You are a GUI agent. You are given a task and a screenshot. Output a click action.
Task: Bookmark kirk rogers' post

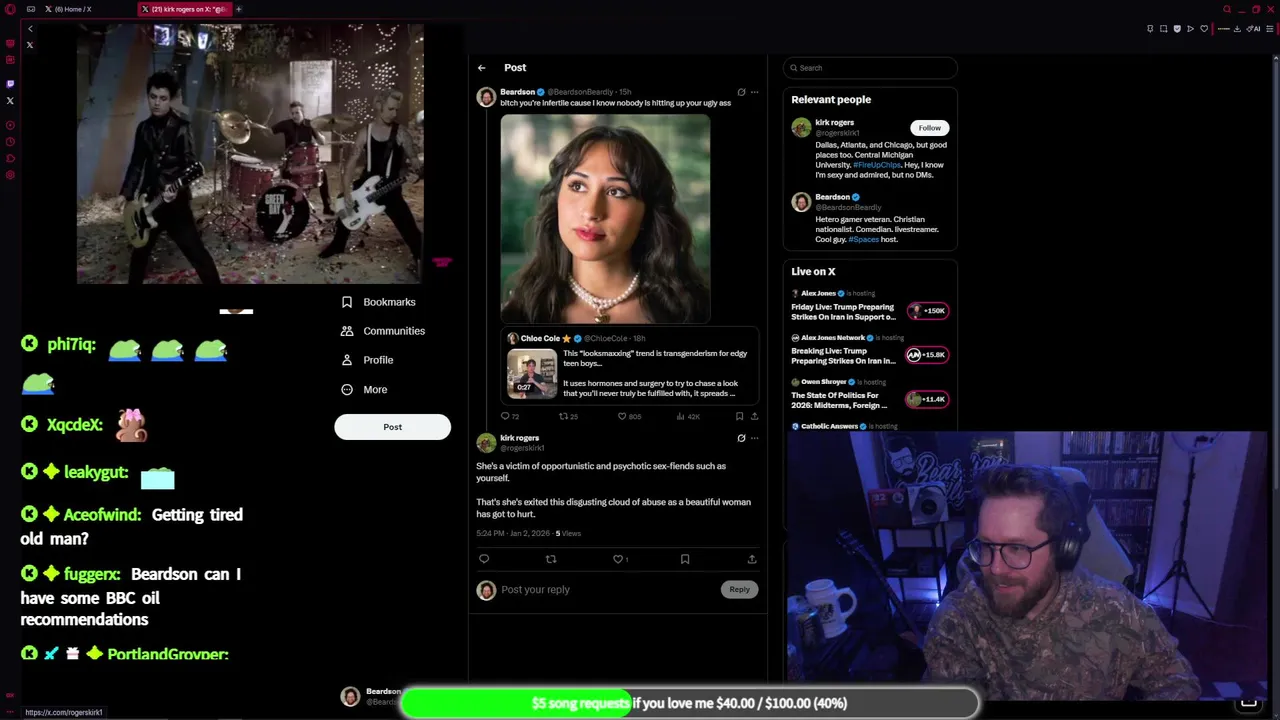click(685, 559)
